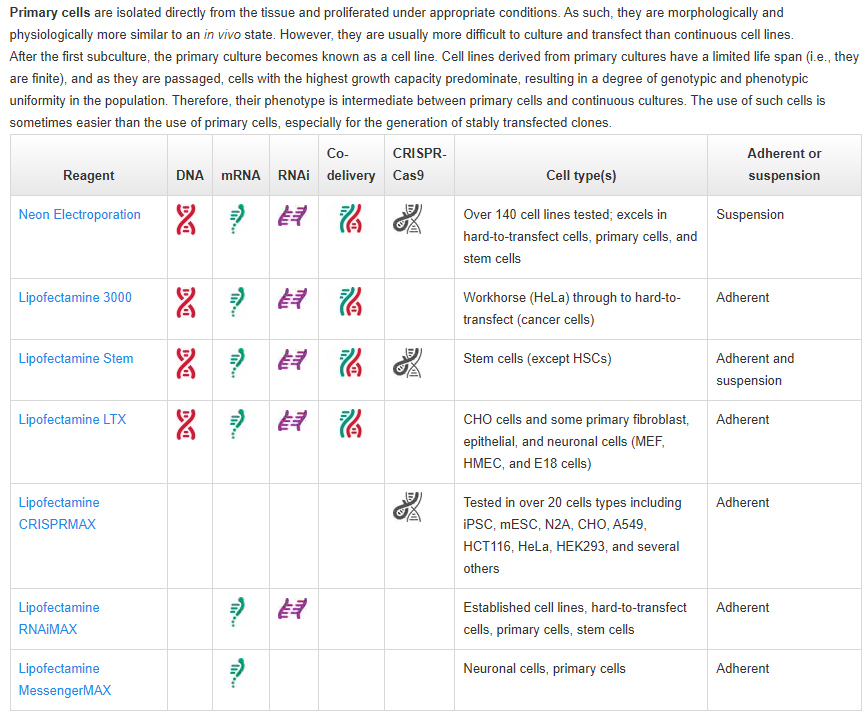The height and width of the screenshot is (720, 868).
Task: Click the mRNA icon for Lipofectamine LTX
Action: [237, 424]
